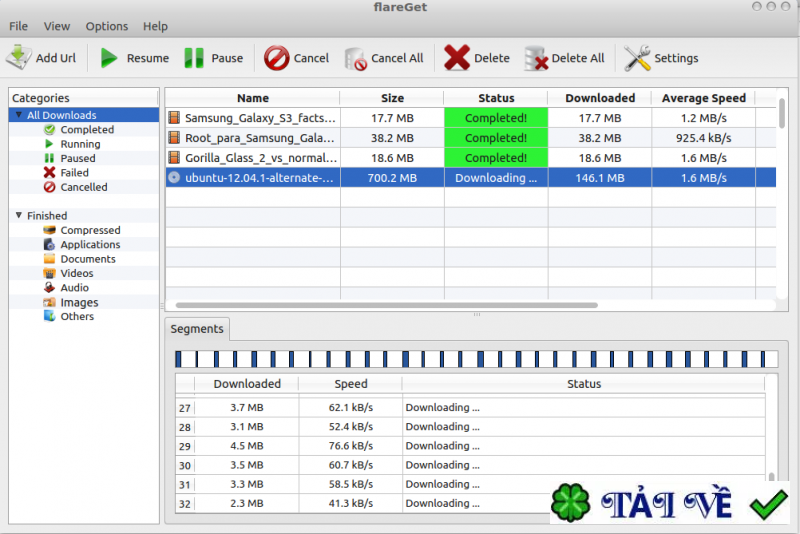Image resolution: width=800 pixels, height=534 pixels.
Task: Collapse the All Downloads tree arrow
Action: click(x=19, y=115)
